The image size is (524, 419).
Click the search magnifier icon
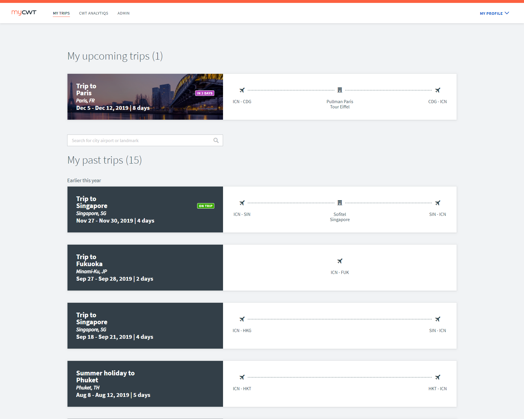click(216, 140)
